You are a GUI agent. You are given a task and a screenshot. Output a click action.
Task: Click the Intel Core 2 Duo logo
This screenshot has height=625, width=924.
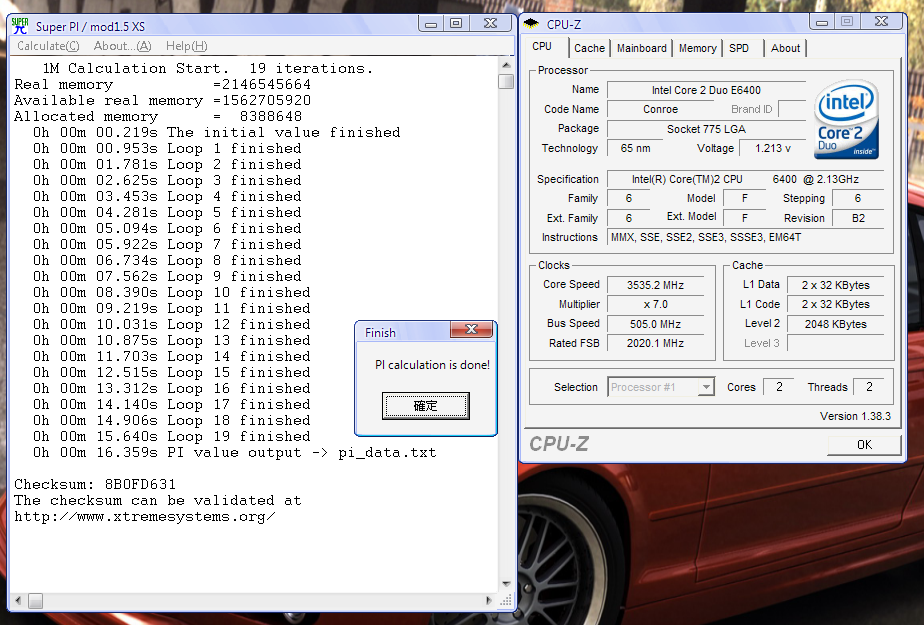click(846, 120)
